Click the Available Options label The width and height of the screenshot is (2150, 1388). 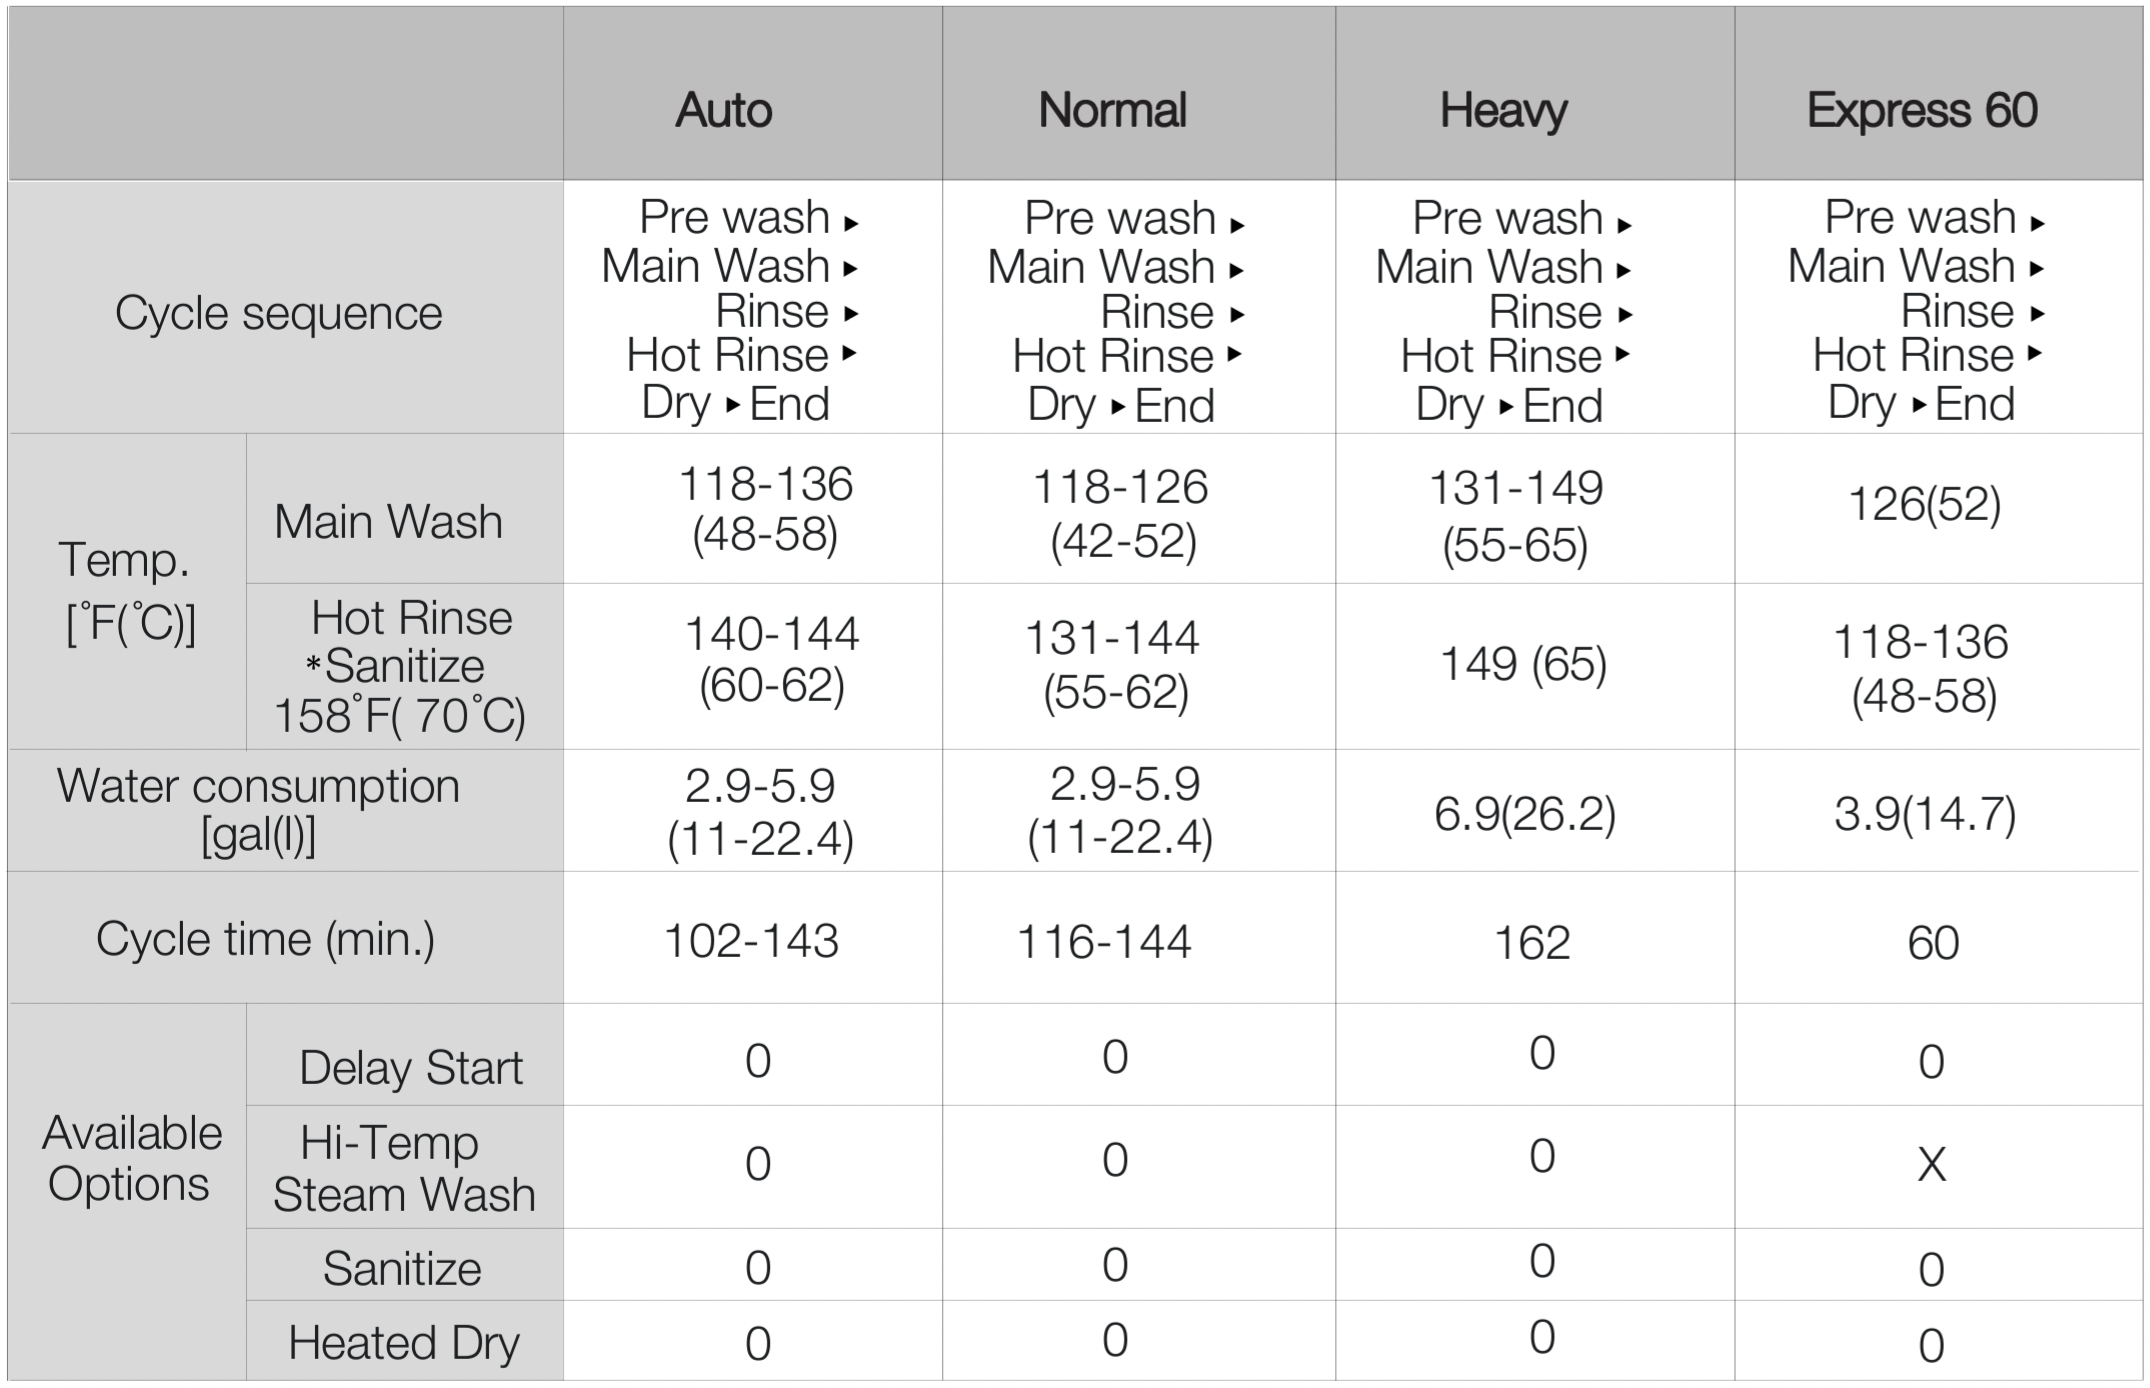point(130,1158)
